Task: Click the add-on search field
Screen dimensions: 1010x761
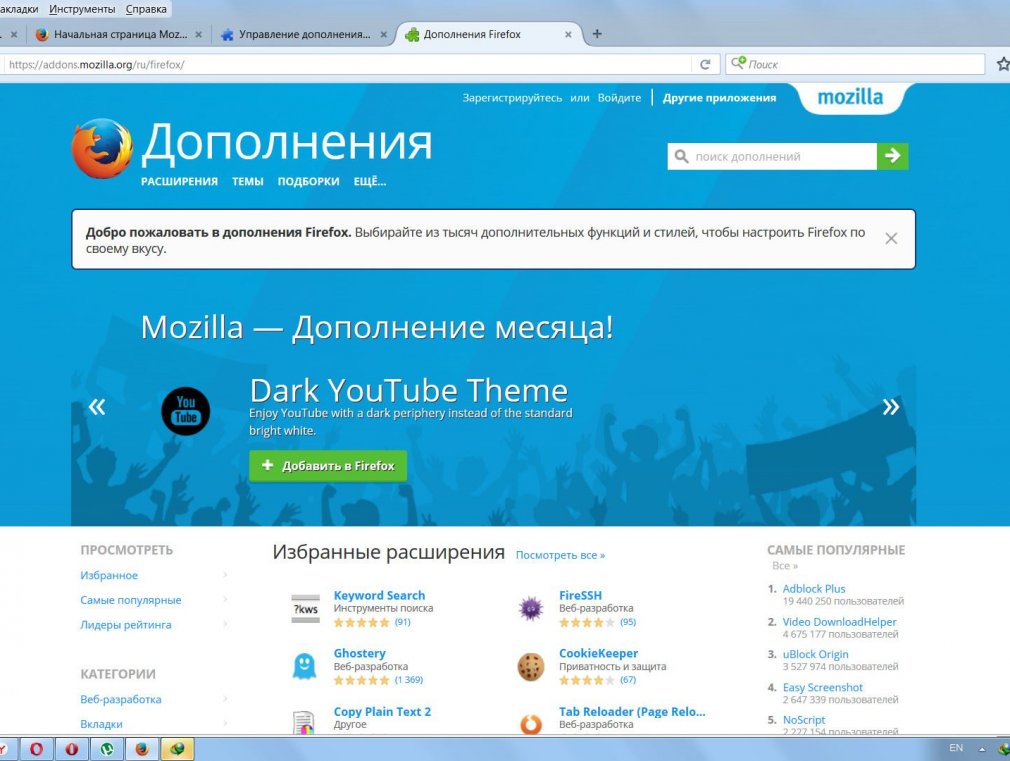Action: point(772,156)
